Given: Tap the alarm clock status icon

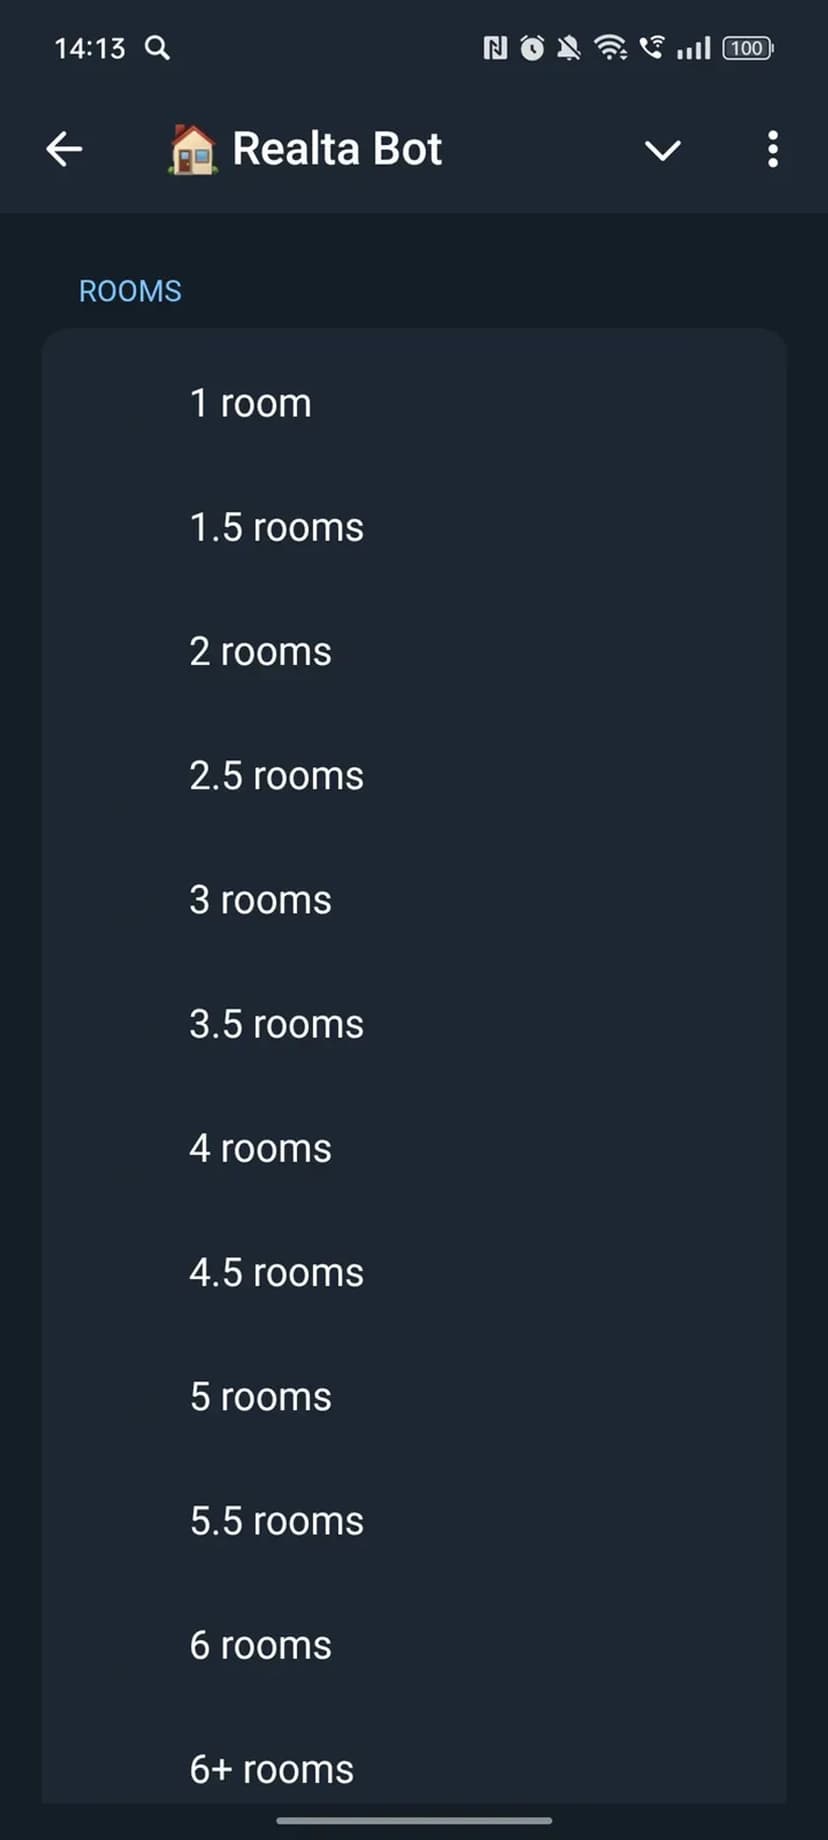Looking at the screenshot, I should 532,48.
